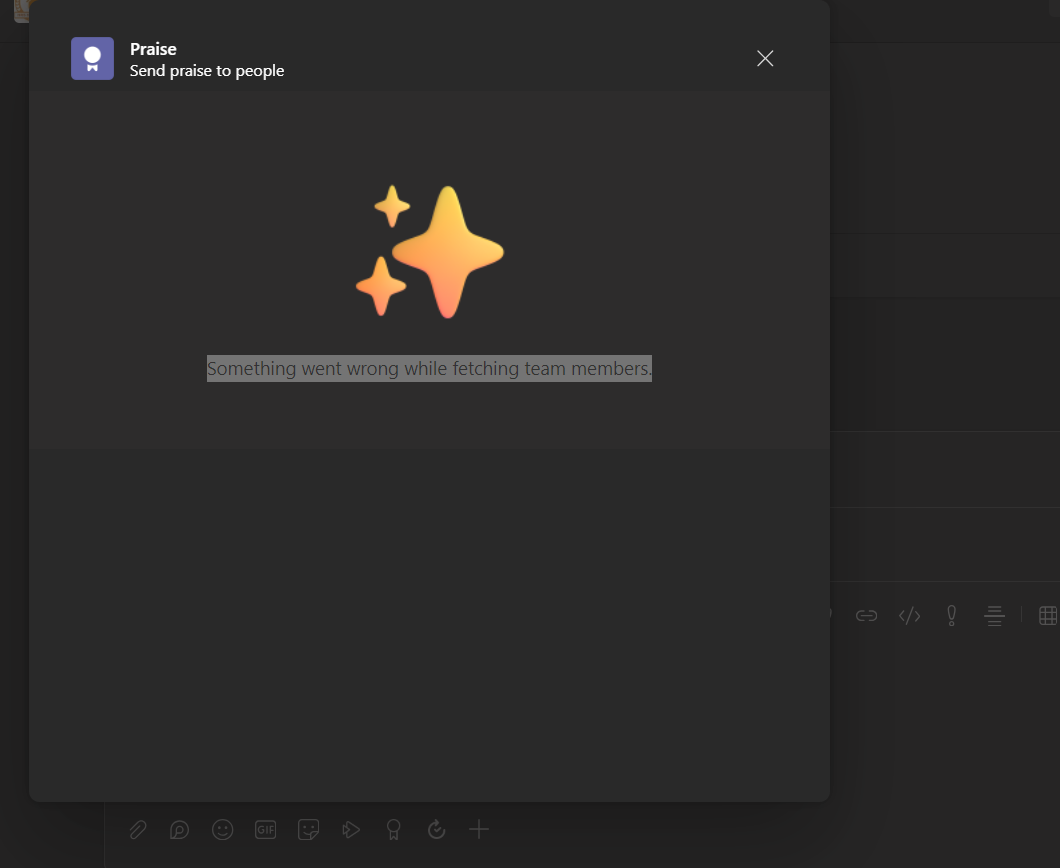Click the Praise app badge icon
The height and width of the screenshot is (868, 1060).
pos(93,59)
